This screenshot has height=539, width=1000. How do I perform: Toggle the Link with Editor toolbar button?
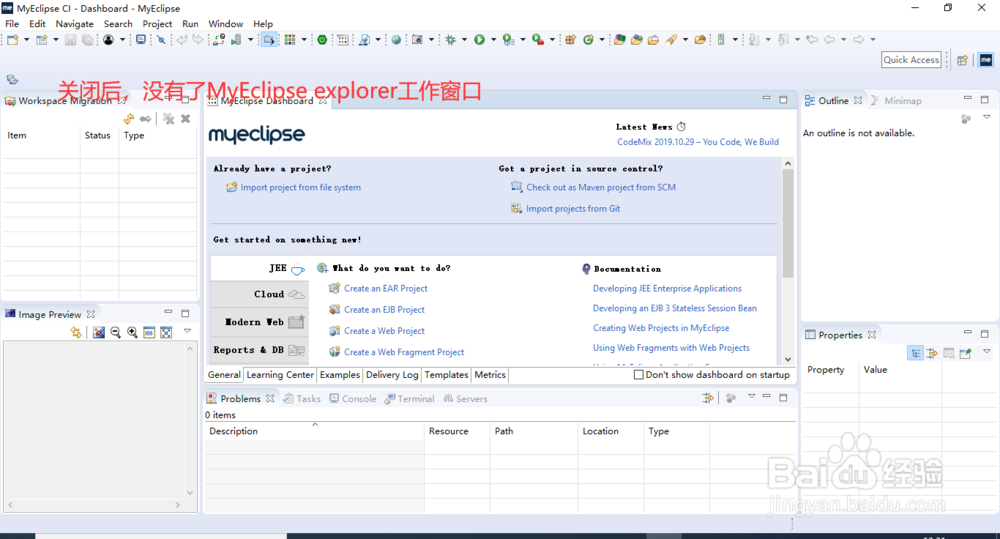pyautogui.click(x=269, y=40)
